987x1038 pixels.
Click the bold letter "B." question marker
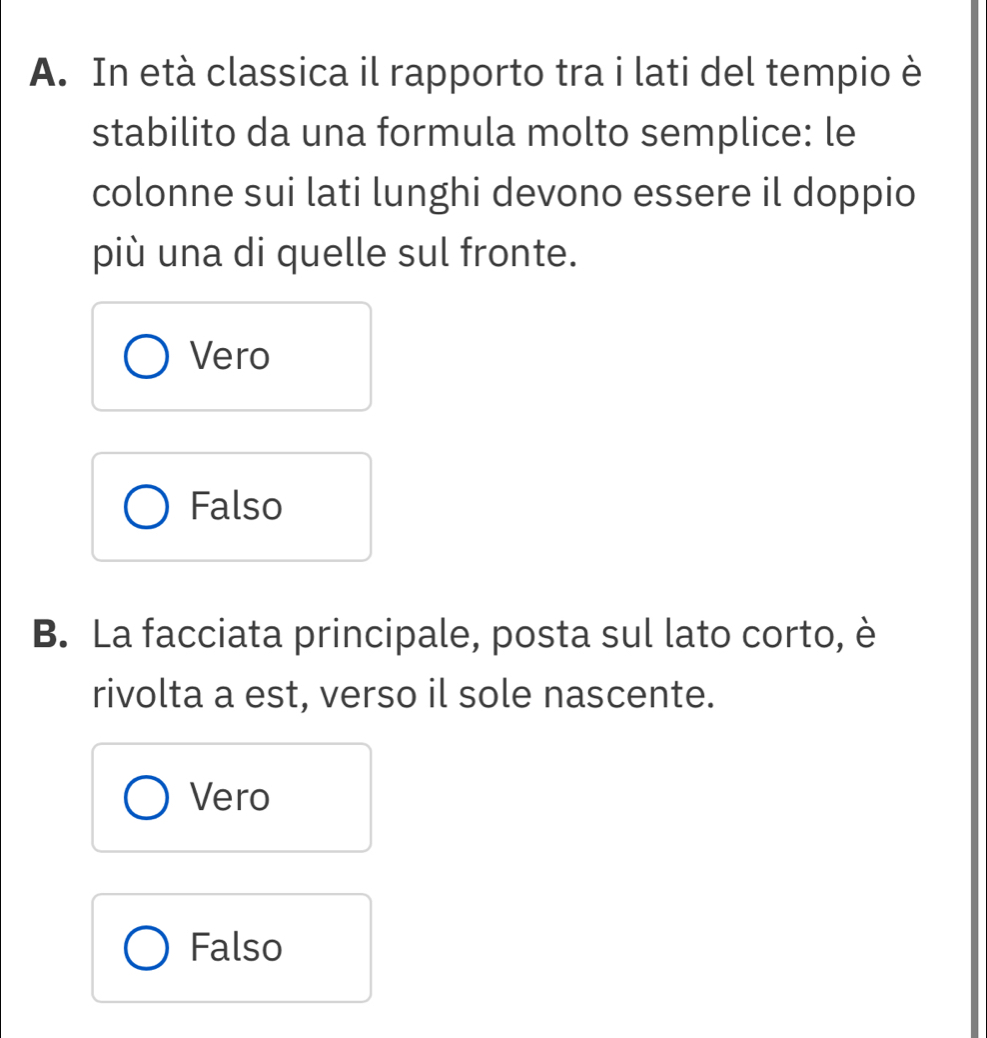(x=56, y=635)
